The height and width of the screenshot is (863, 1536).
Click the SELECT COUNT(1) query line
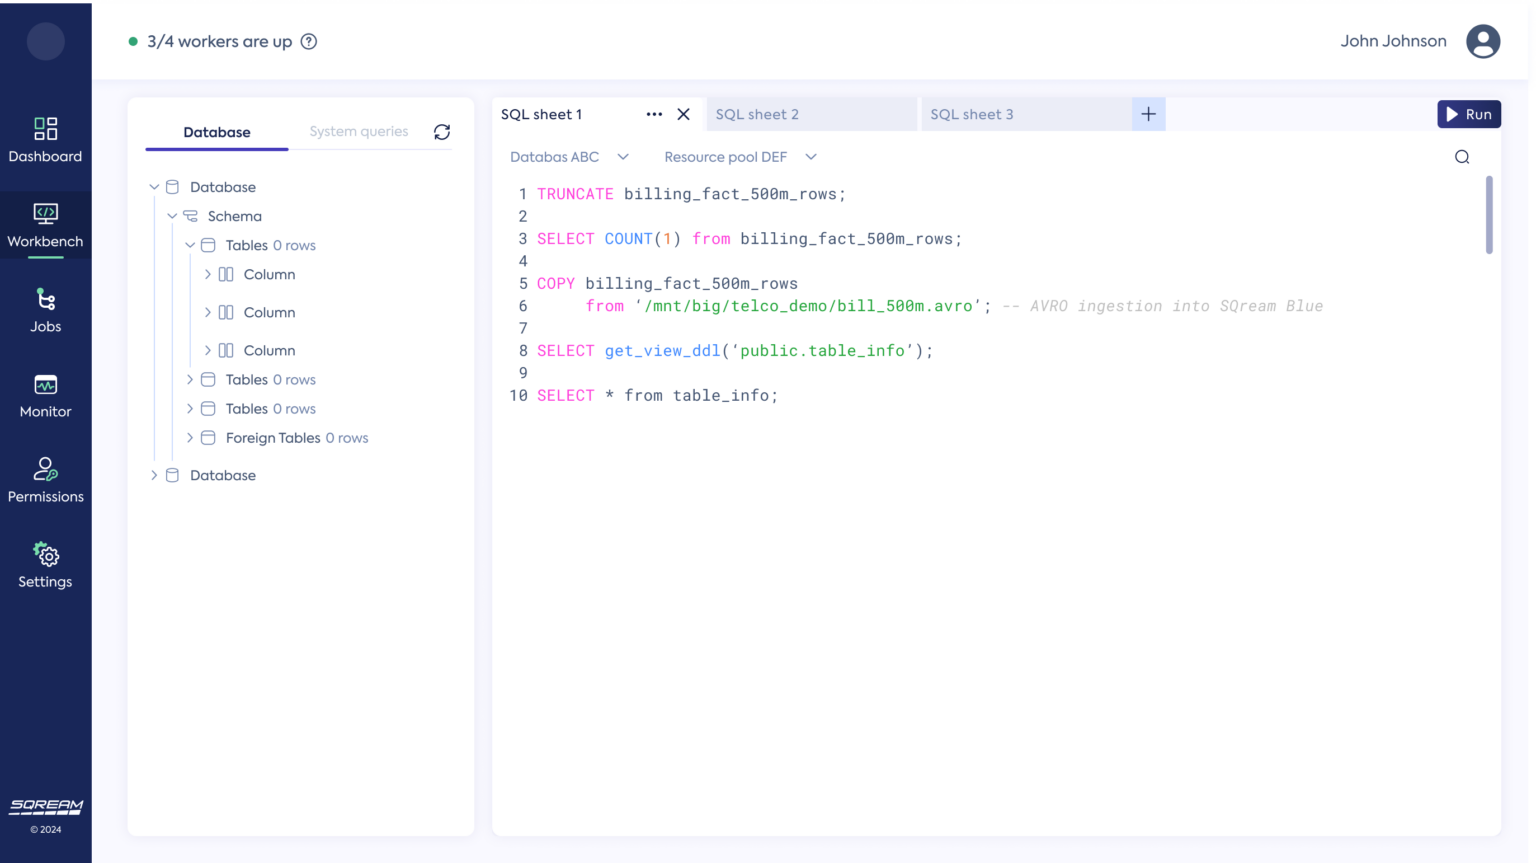click(x=749, y=239)
